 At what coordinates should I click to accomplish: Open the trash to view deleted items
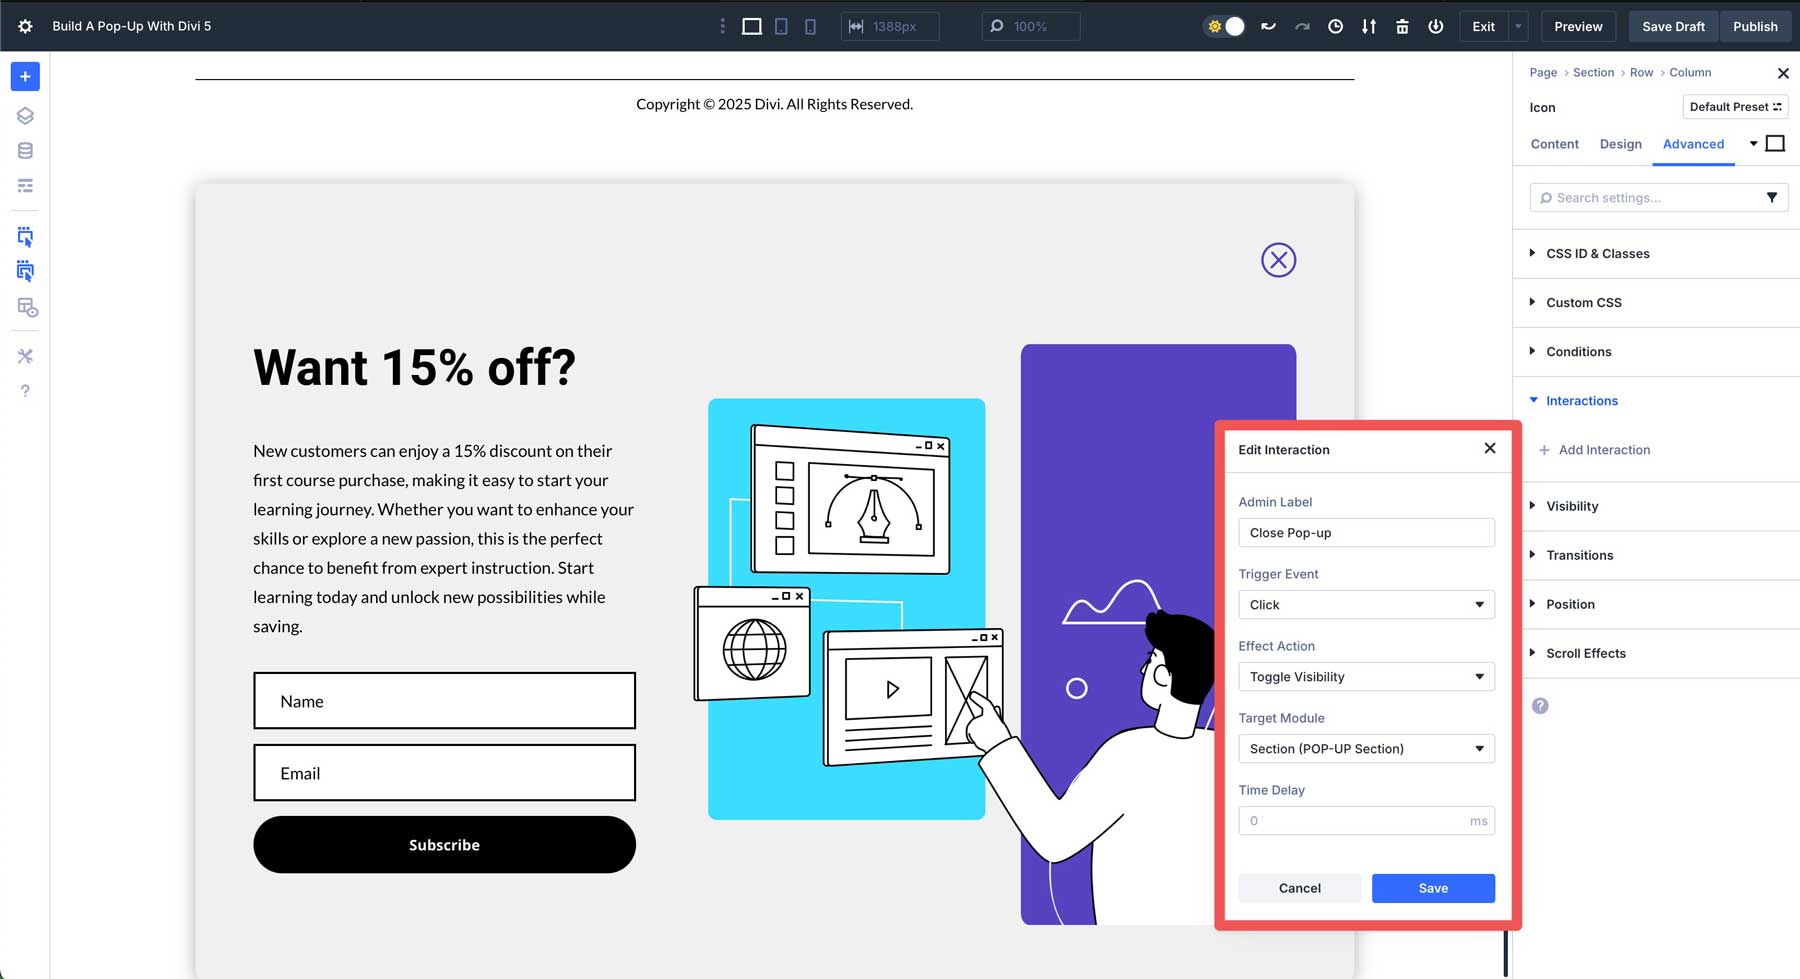(x=1403, y=26)
